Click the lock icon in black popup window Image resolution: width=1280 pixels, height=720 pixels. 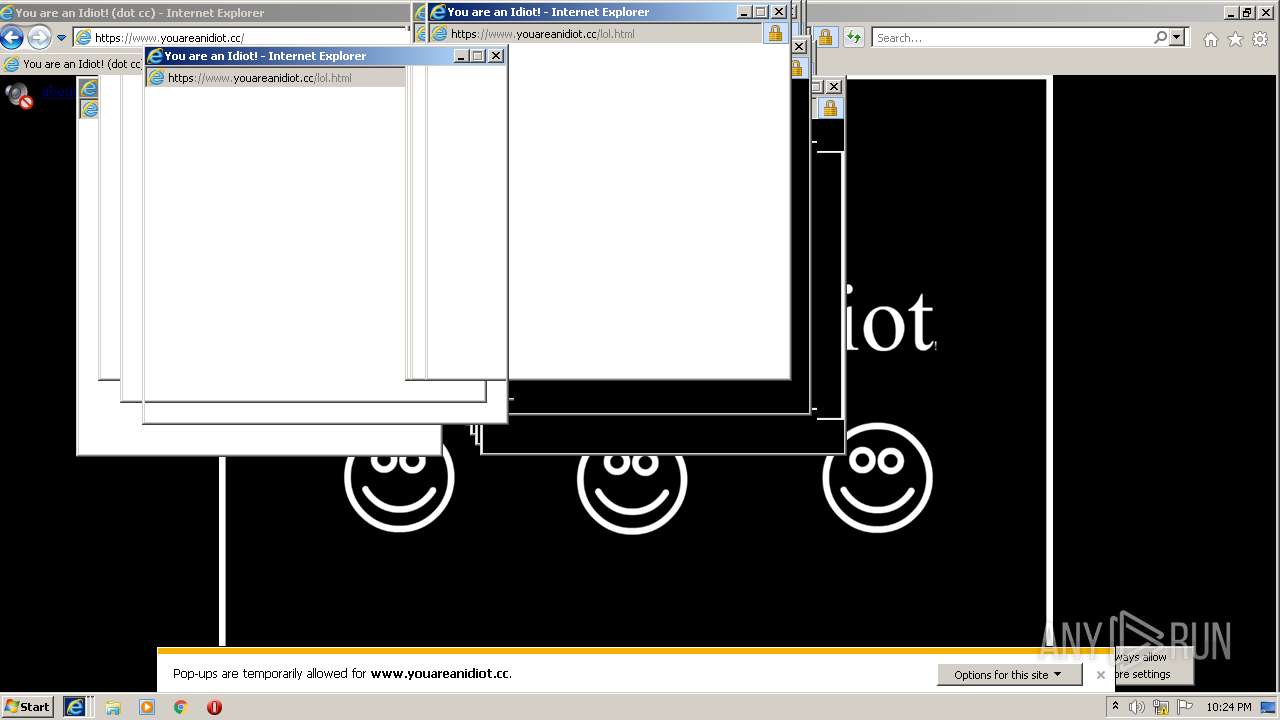(831, 108)
